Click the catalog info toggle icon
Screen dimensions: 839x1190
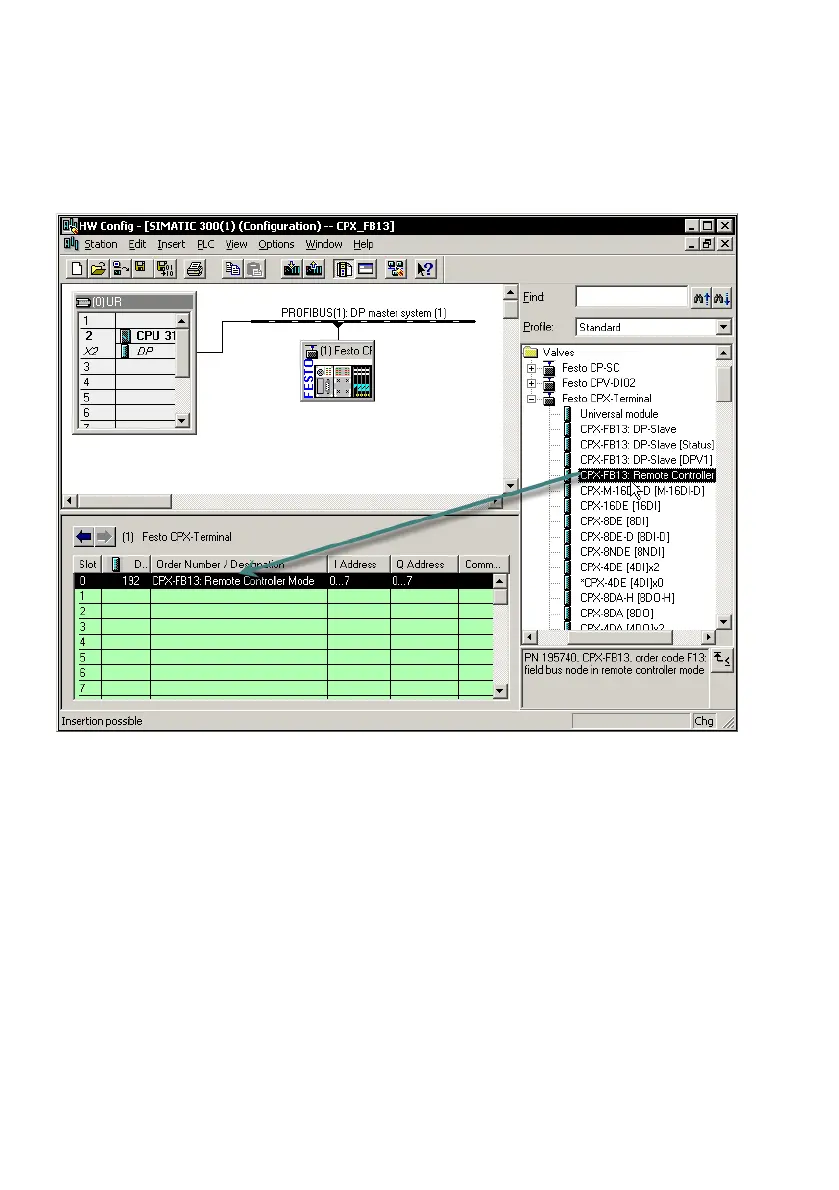723,660
